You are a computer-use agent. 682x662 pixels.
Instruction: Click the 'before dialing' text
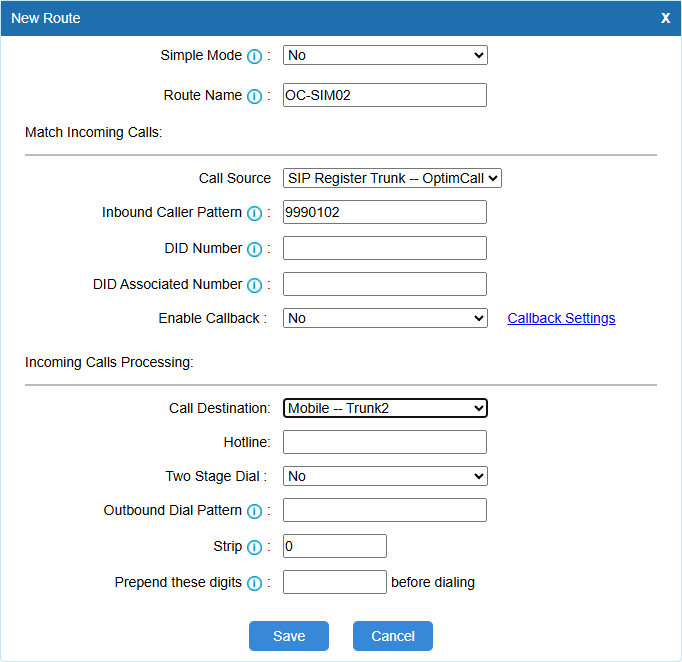[x=433, y=582]
